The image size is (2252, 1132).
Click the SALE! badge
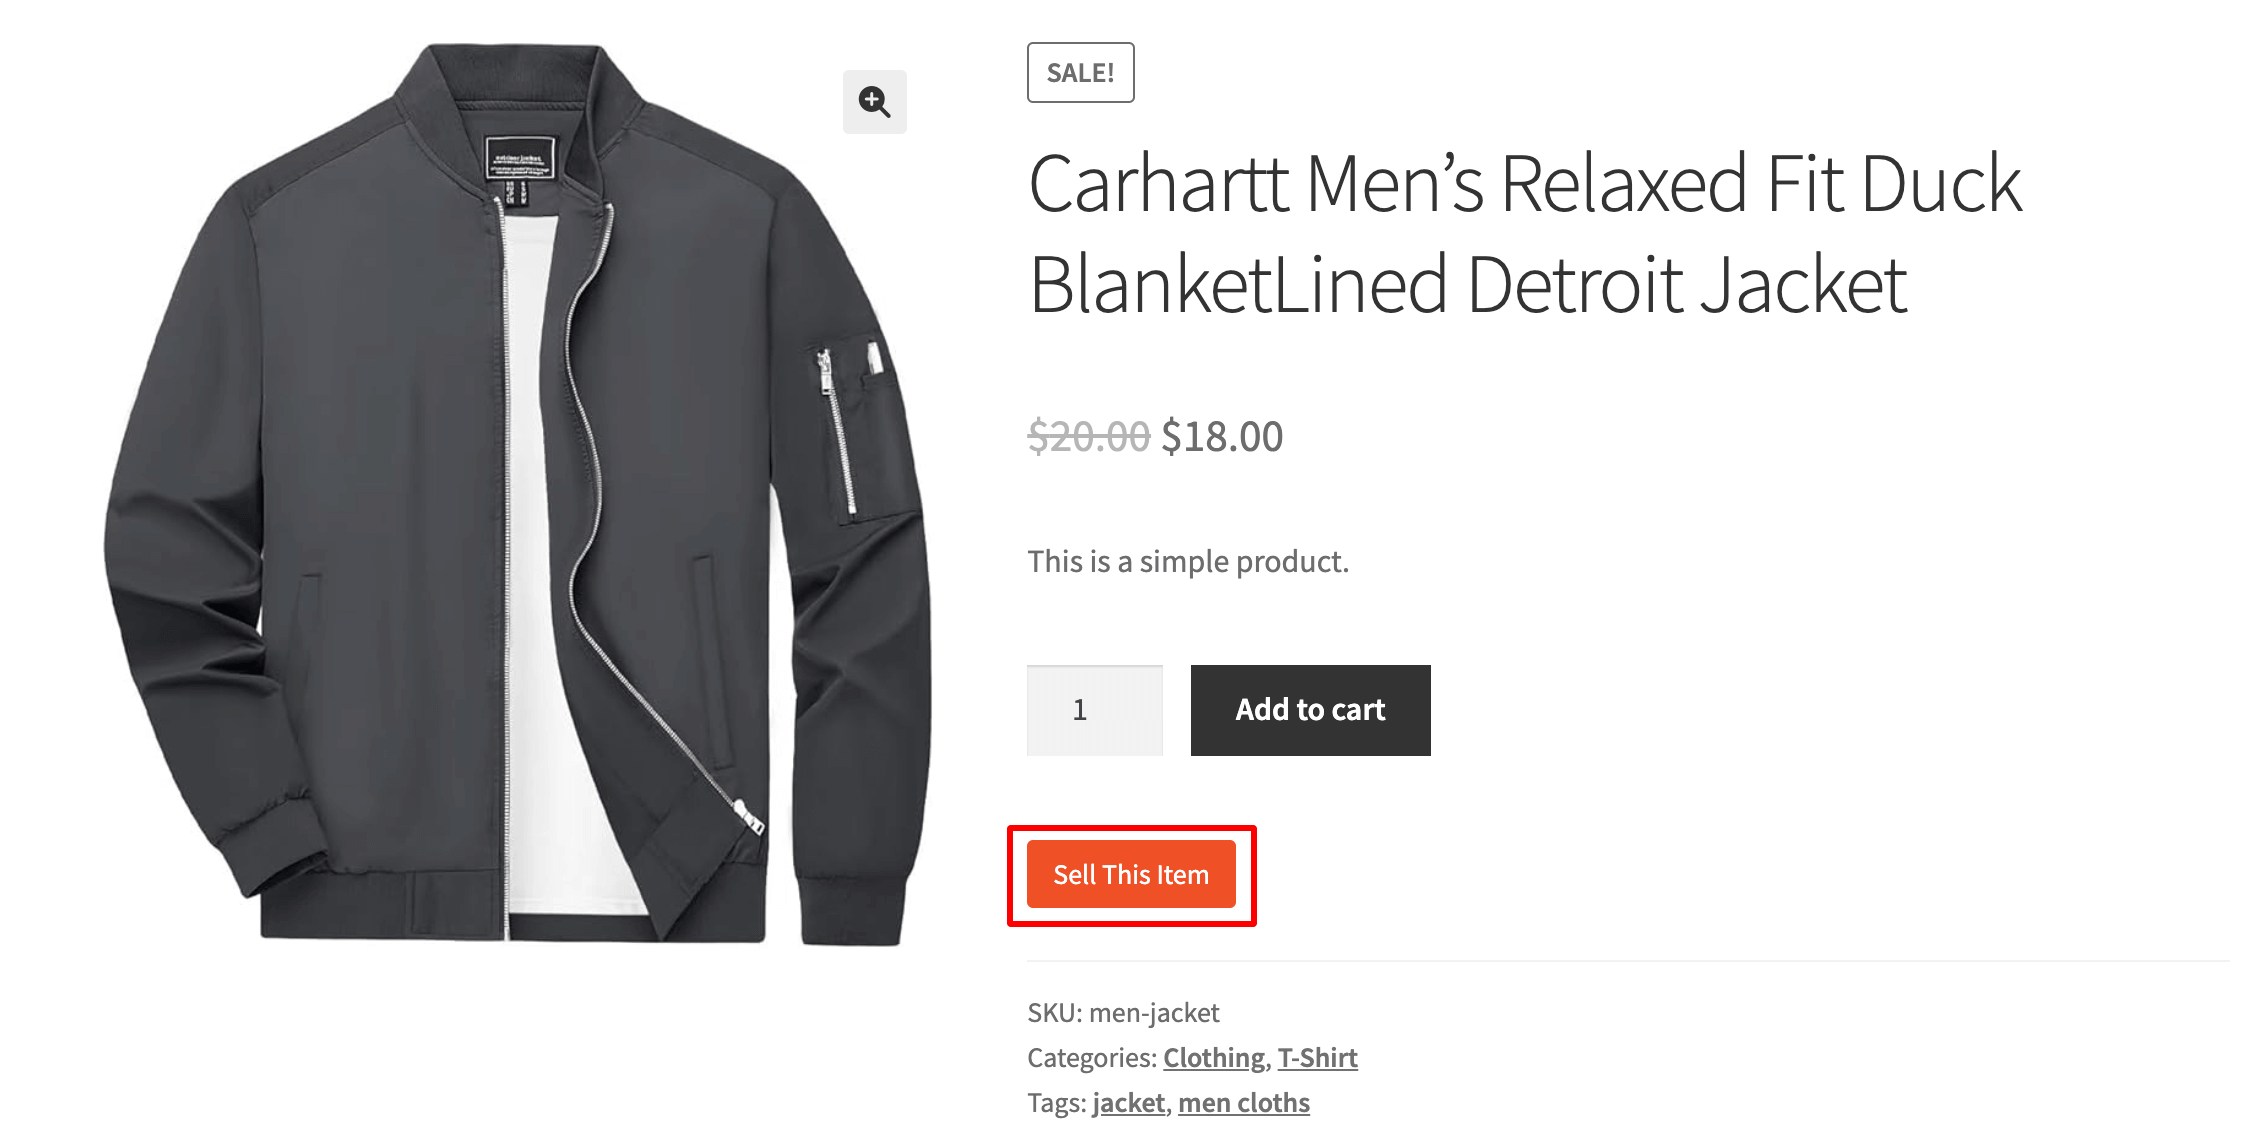(x=1080, y=71)
